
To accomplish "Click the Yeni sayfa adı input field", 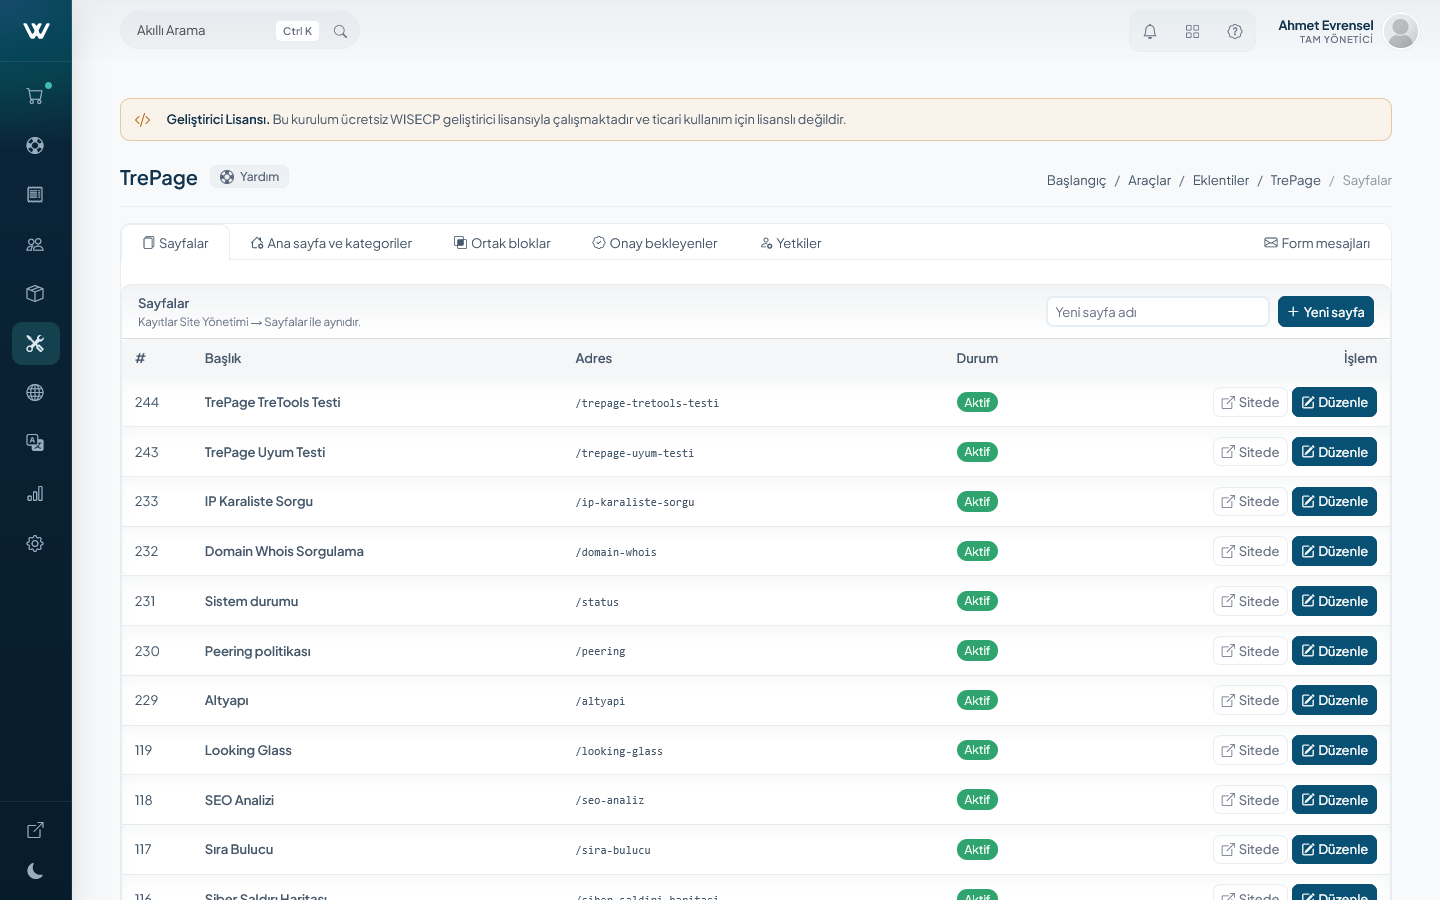I will coord(1158,312).
